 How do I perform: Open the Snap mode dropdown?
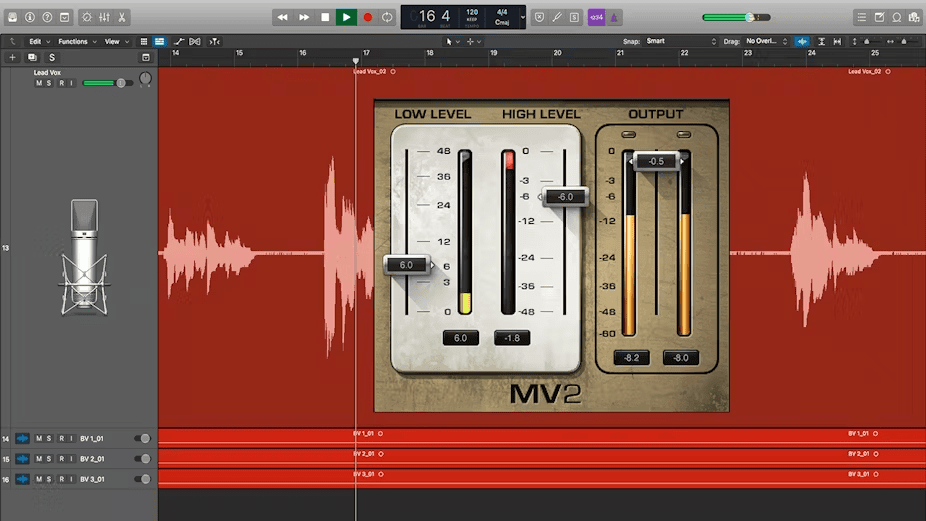tap(681, 41)
